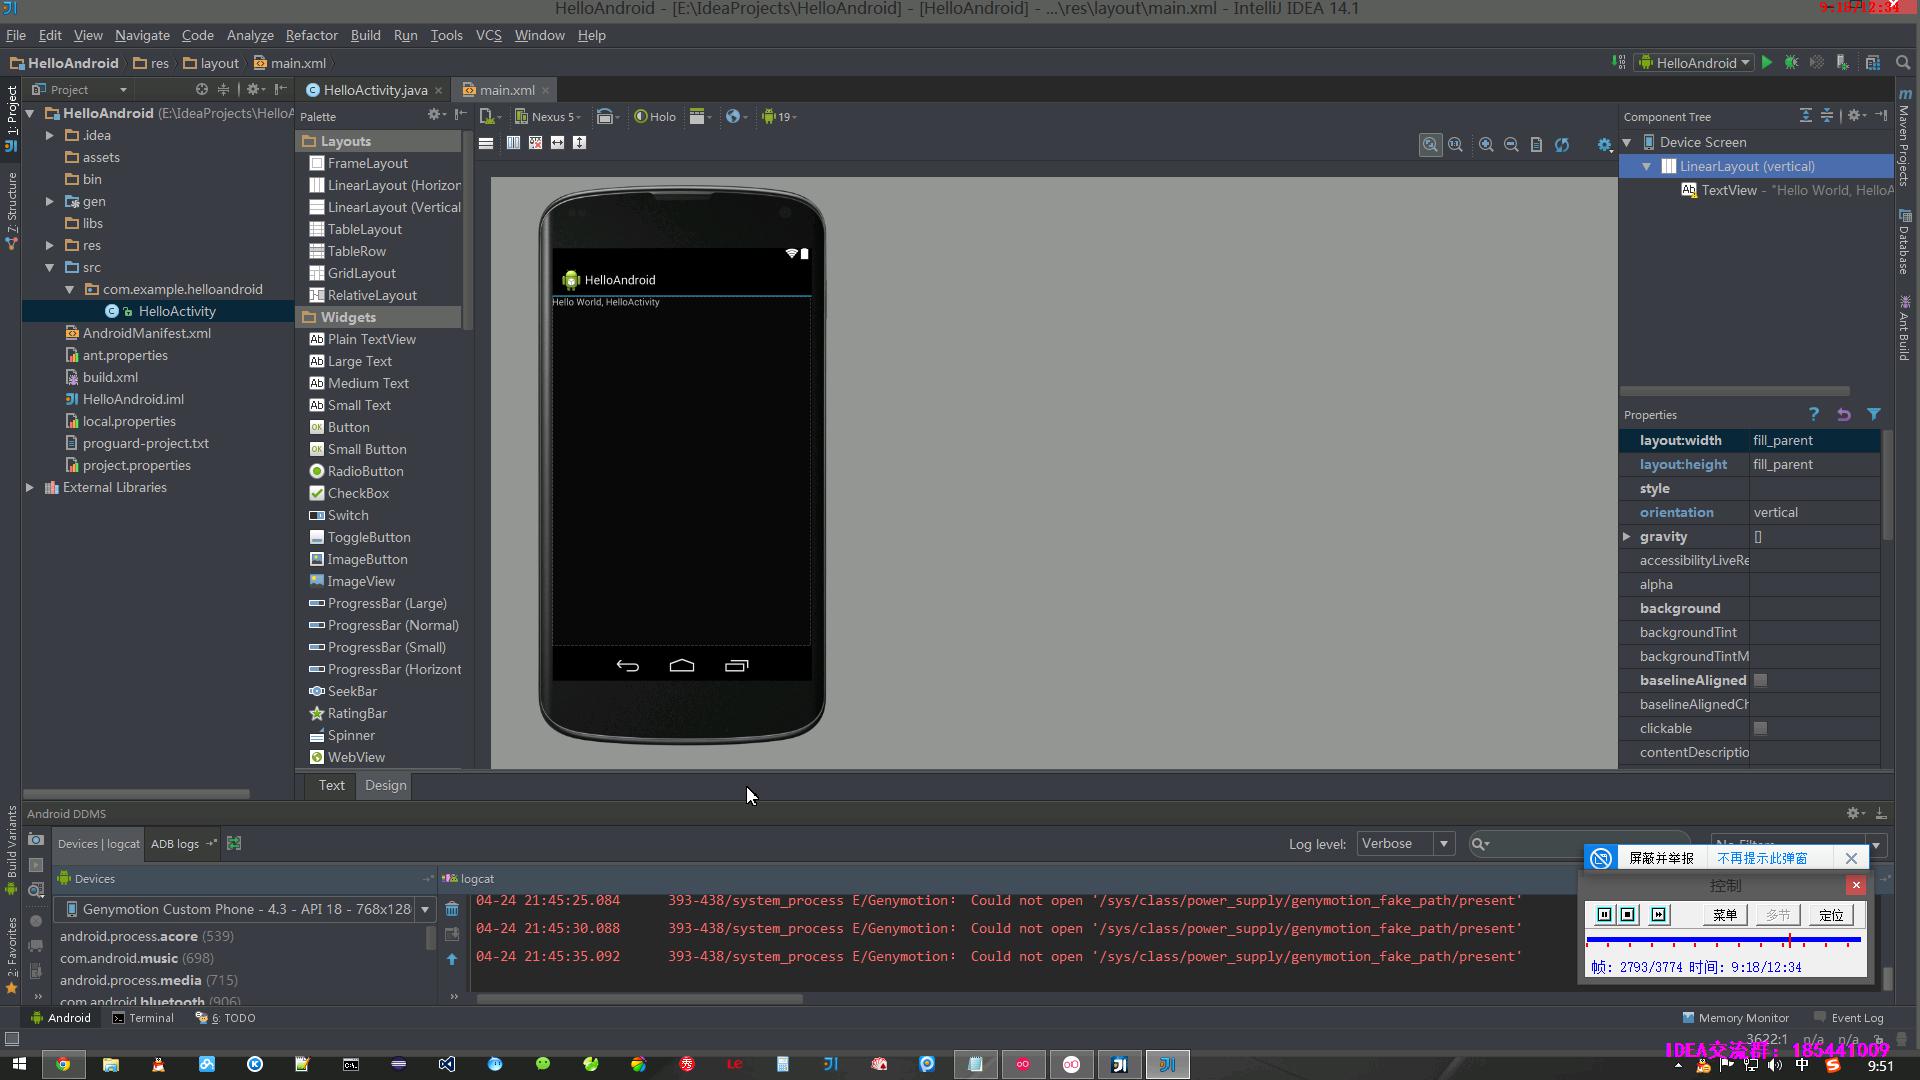Select ToggleButton widget in the Palette

pos(368,537)
